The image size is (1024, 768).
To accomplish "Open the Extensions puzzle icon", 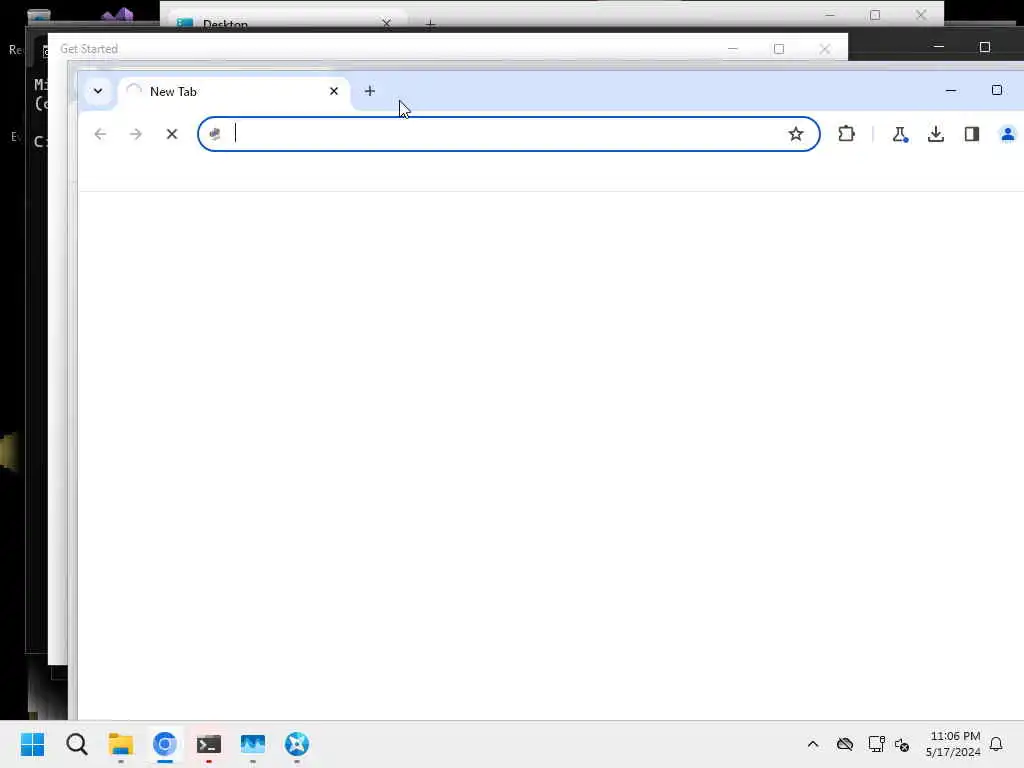I will 846,134.
